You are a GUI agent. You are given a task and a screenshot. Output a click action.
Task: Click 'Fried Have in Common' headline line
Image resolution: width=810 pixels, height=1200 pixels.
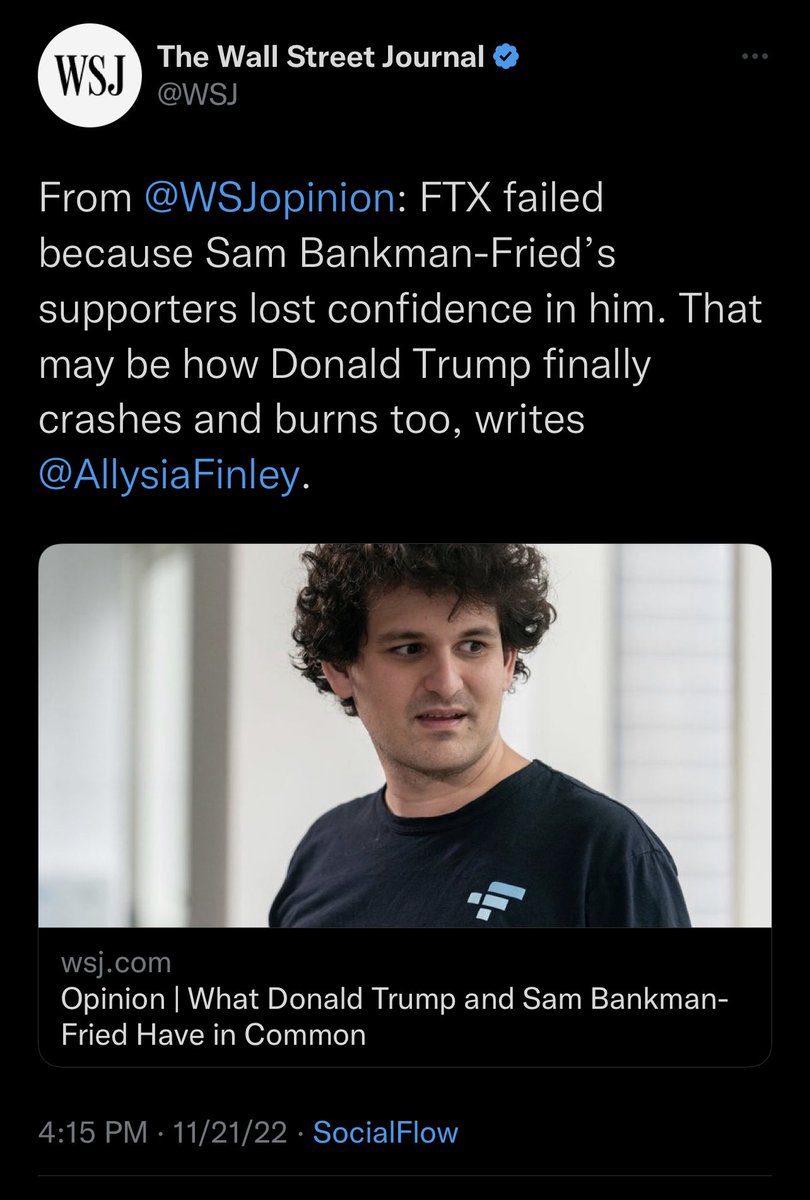tap(213, 1033)
